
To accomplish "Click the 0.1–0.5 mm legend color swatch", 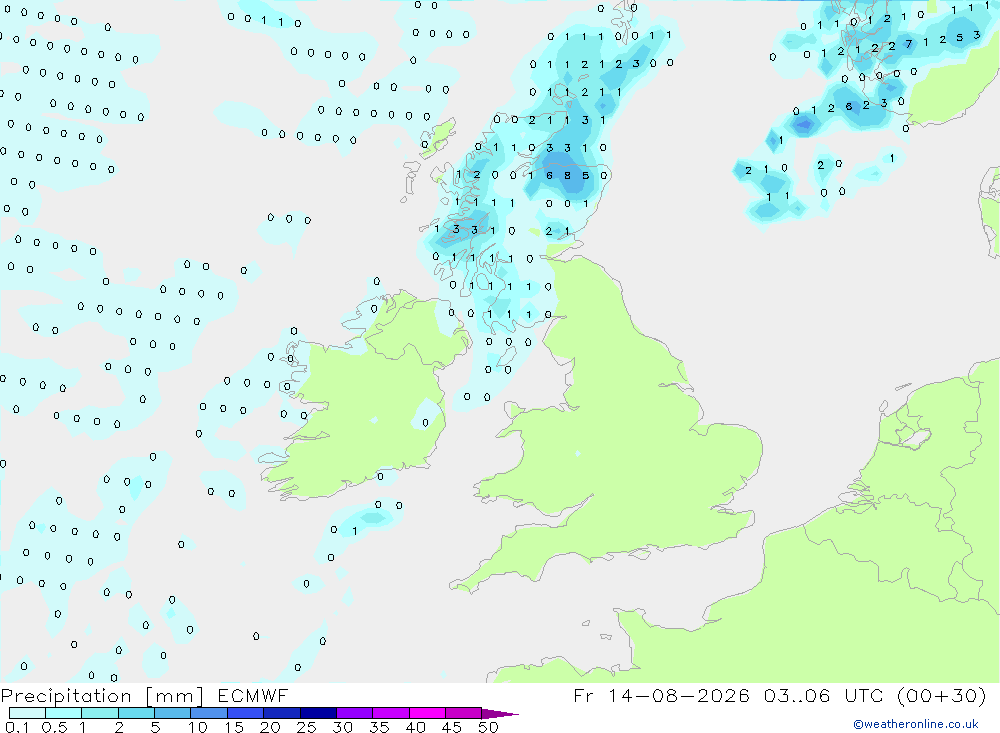I will pyautogui.click(x=27, y=713).
